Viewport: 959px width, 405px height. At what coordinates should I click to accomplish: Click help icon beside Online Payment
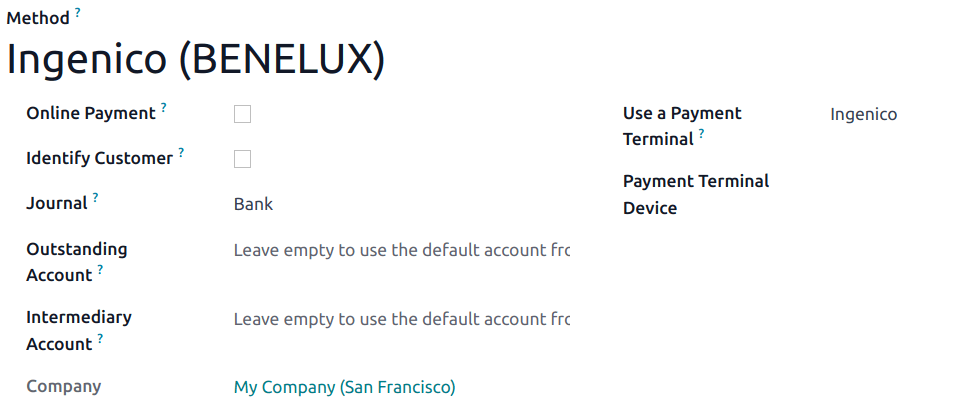(164, 107)
